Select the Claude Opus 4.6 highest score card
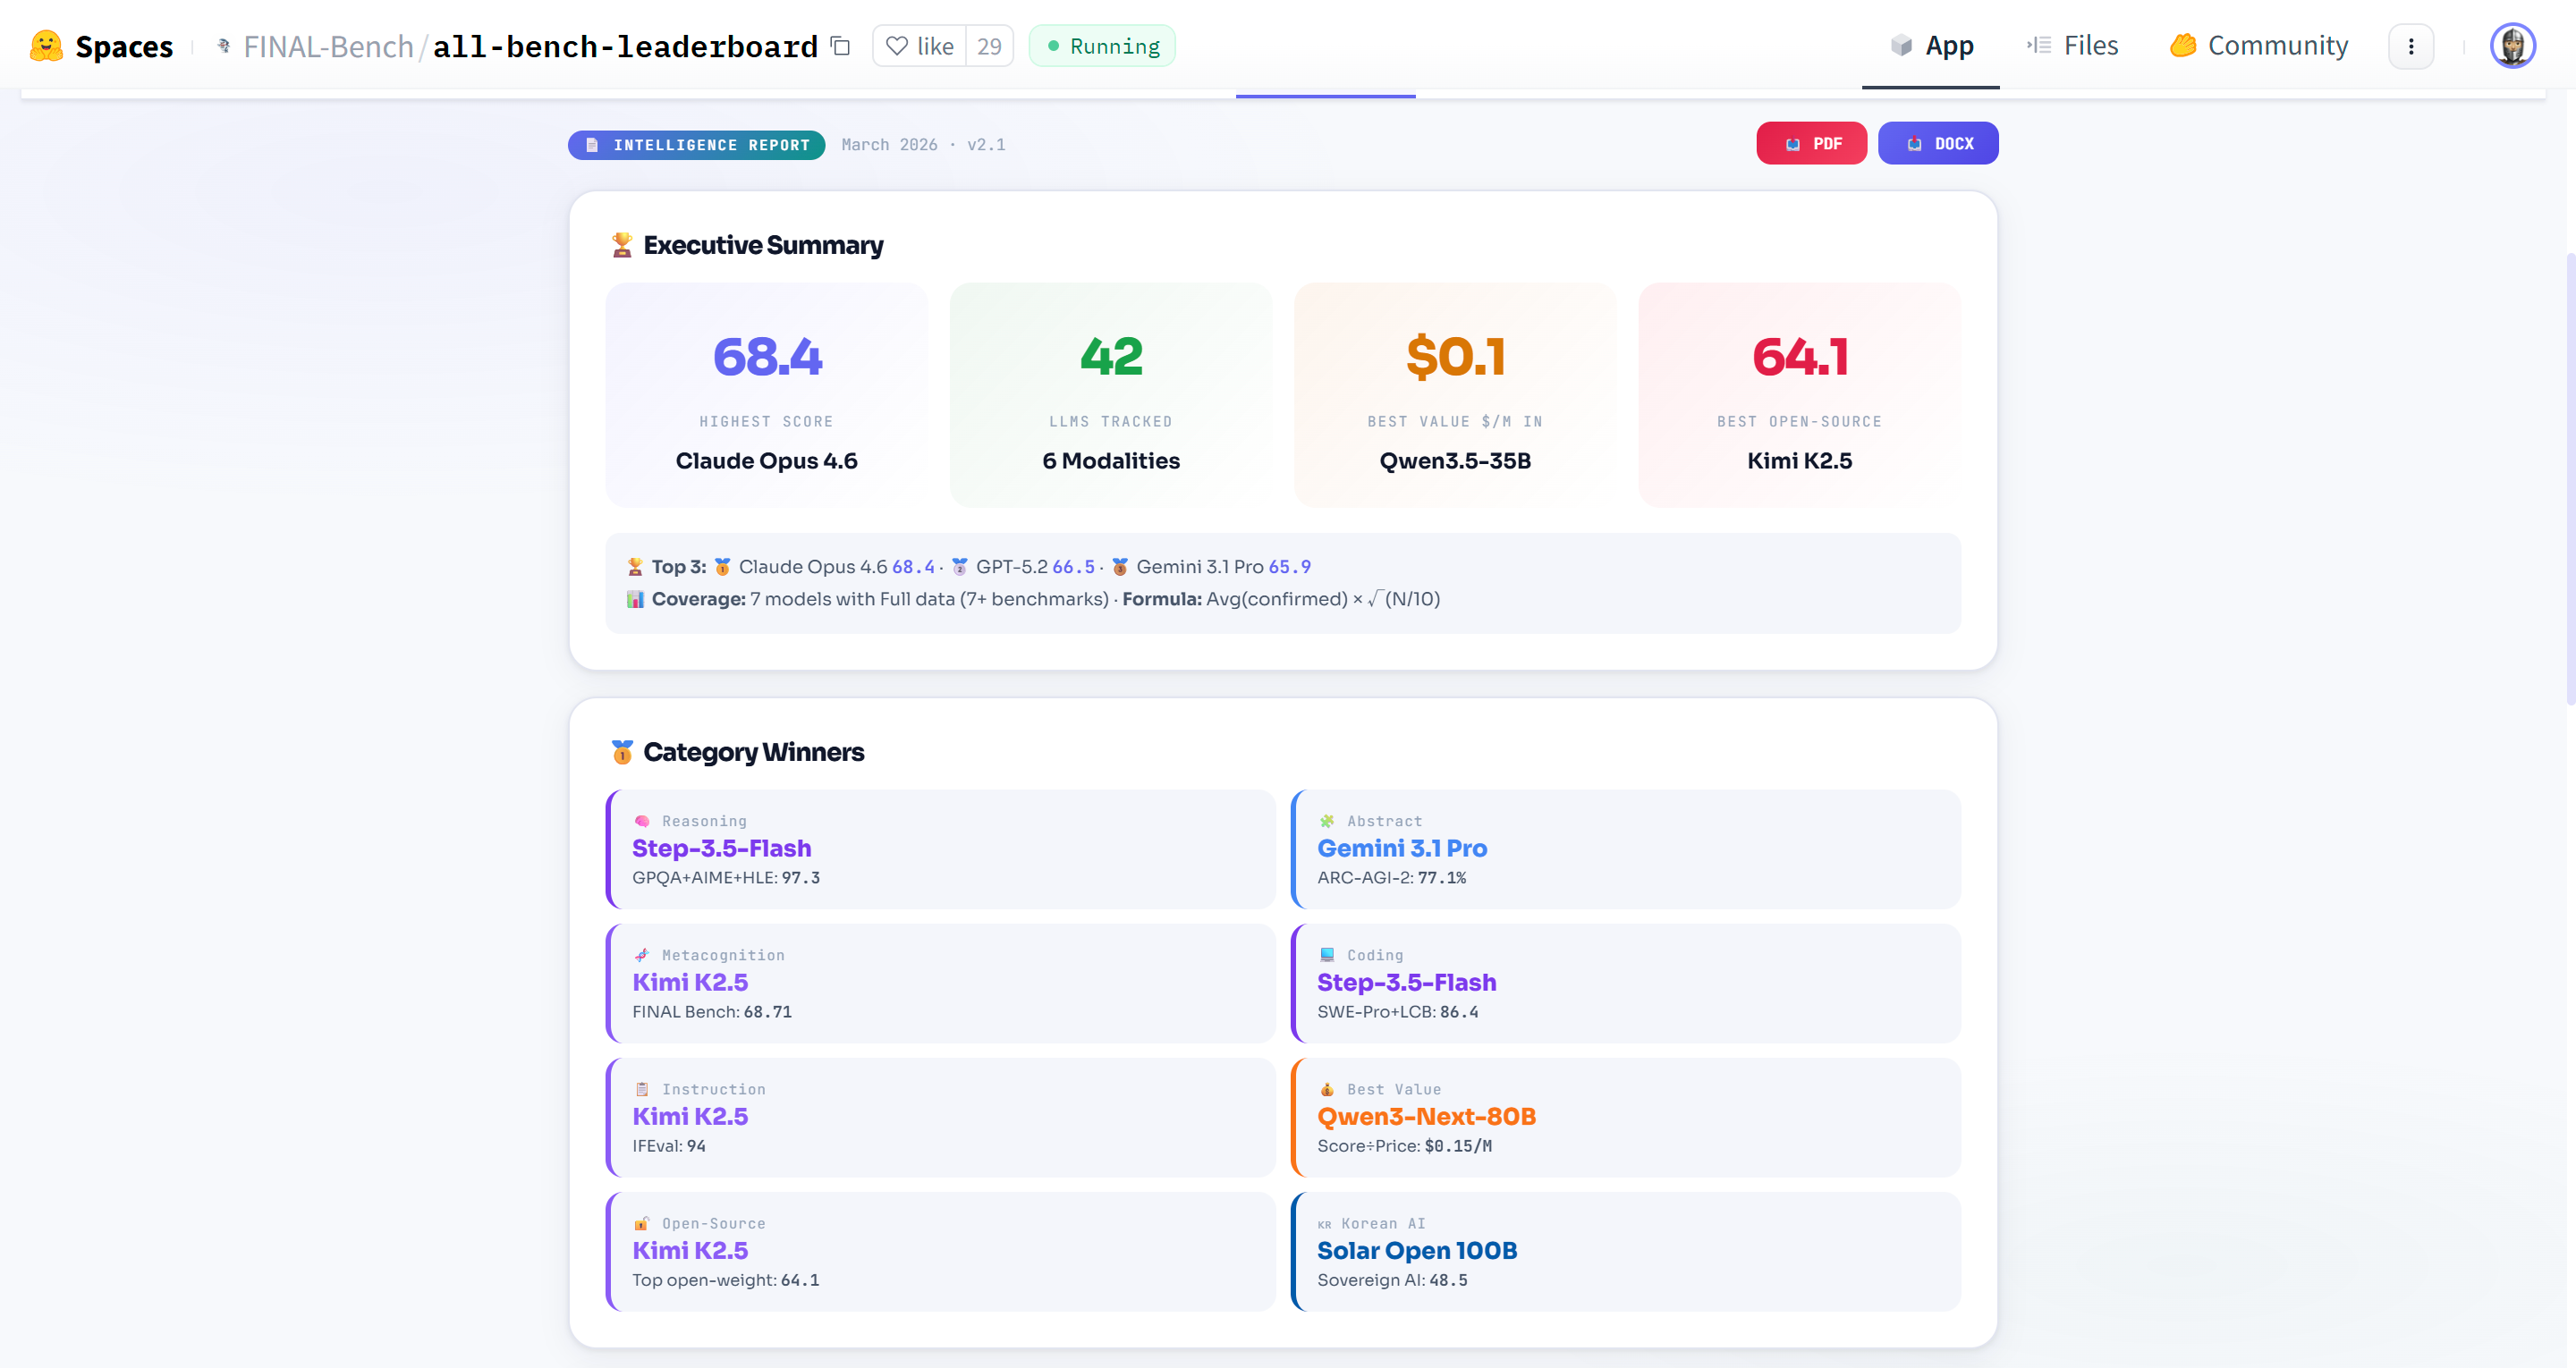Screen dimensions: 2576x1368 766,395
